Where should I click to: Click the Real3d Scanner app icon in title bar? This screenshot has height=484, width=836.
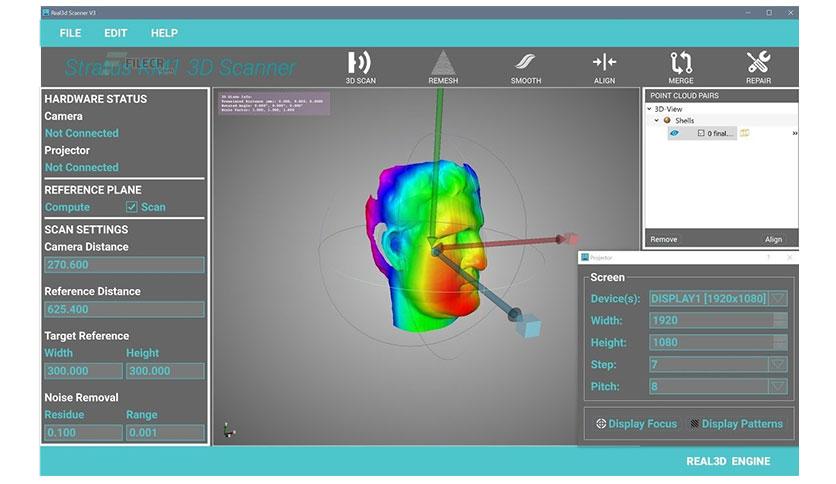click(x=46, y=12)
